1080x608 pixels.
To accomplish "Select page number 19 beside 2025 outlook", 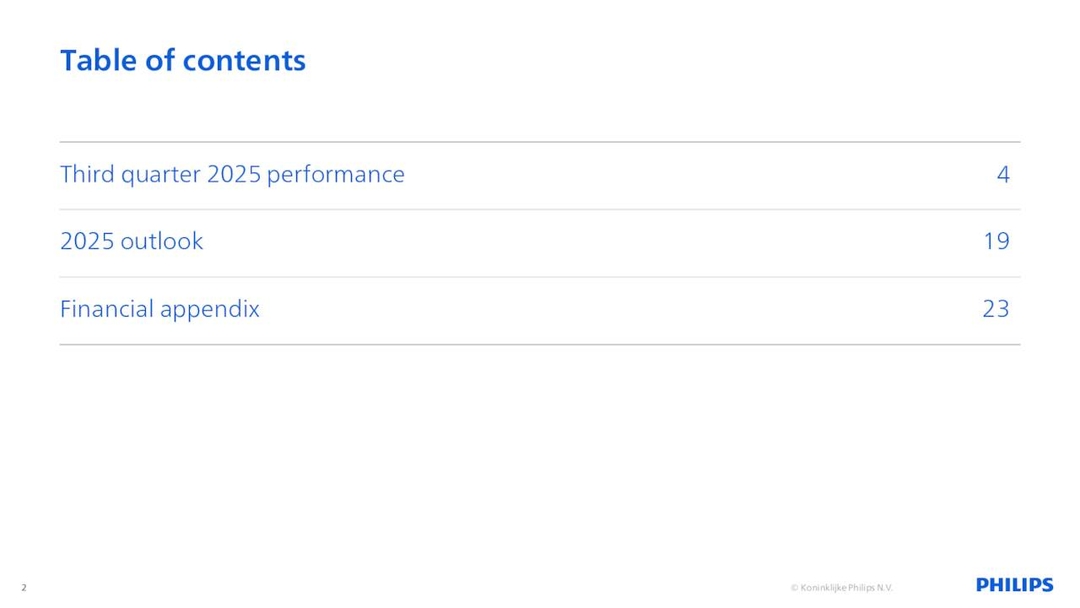I will [996, 242].
